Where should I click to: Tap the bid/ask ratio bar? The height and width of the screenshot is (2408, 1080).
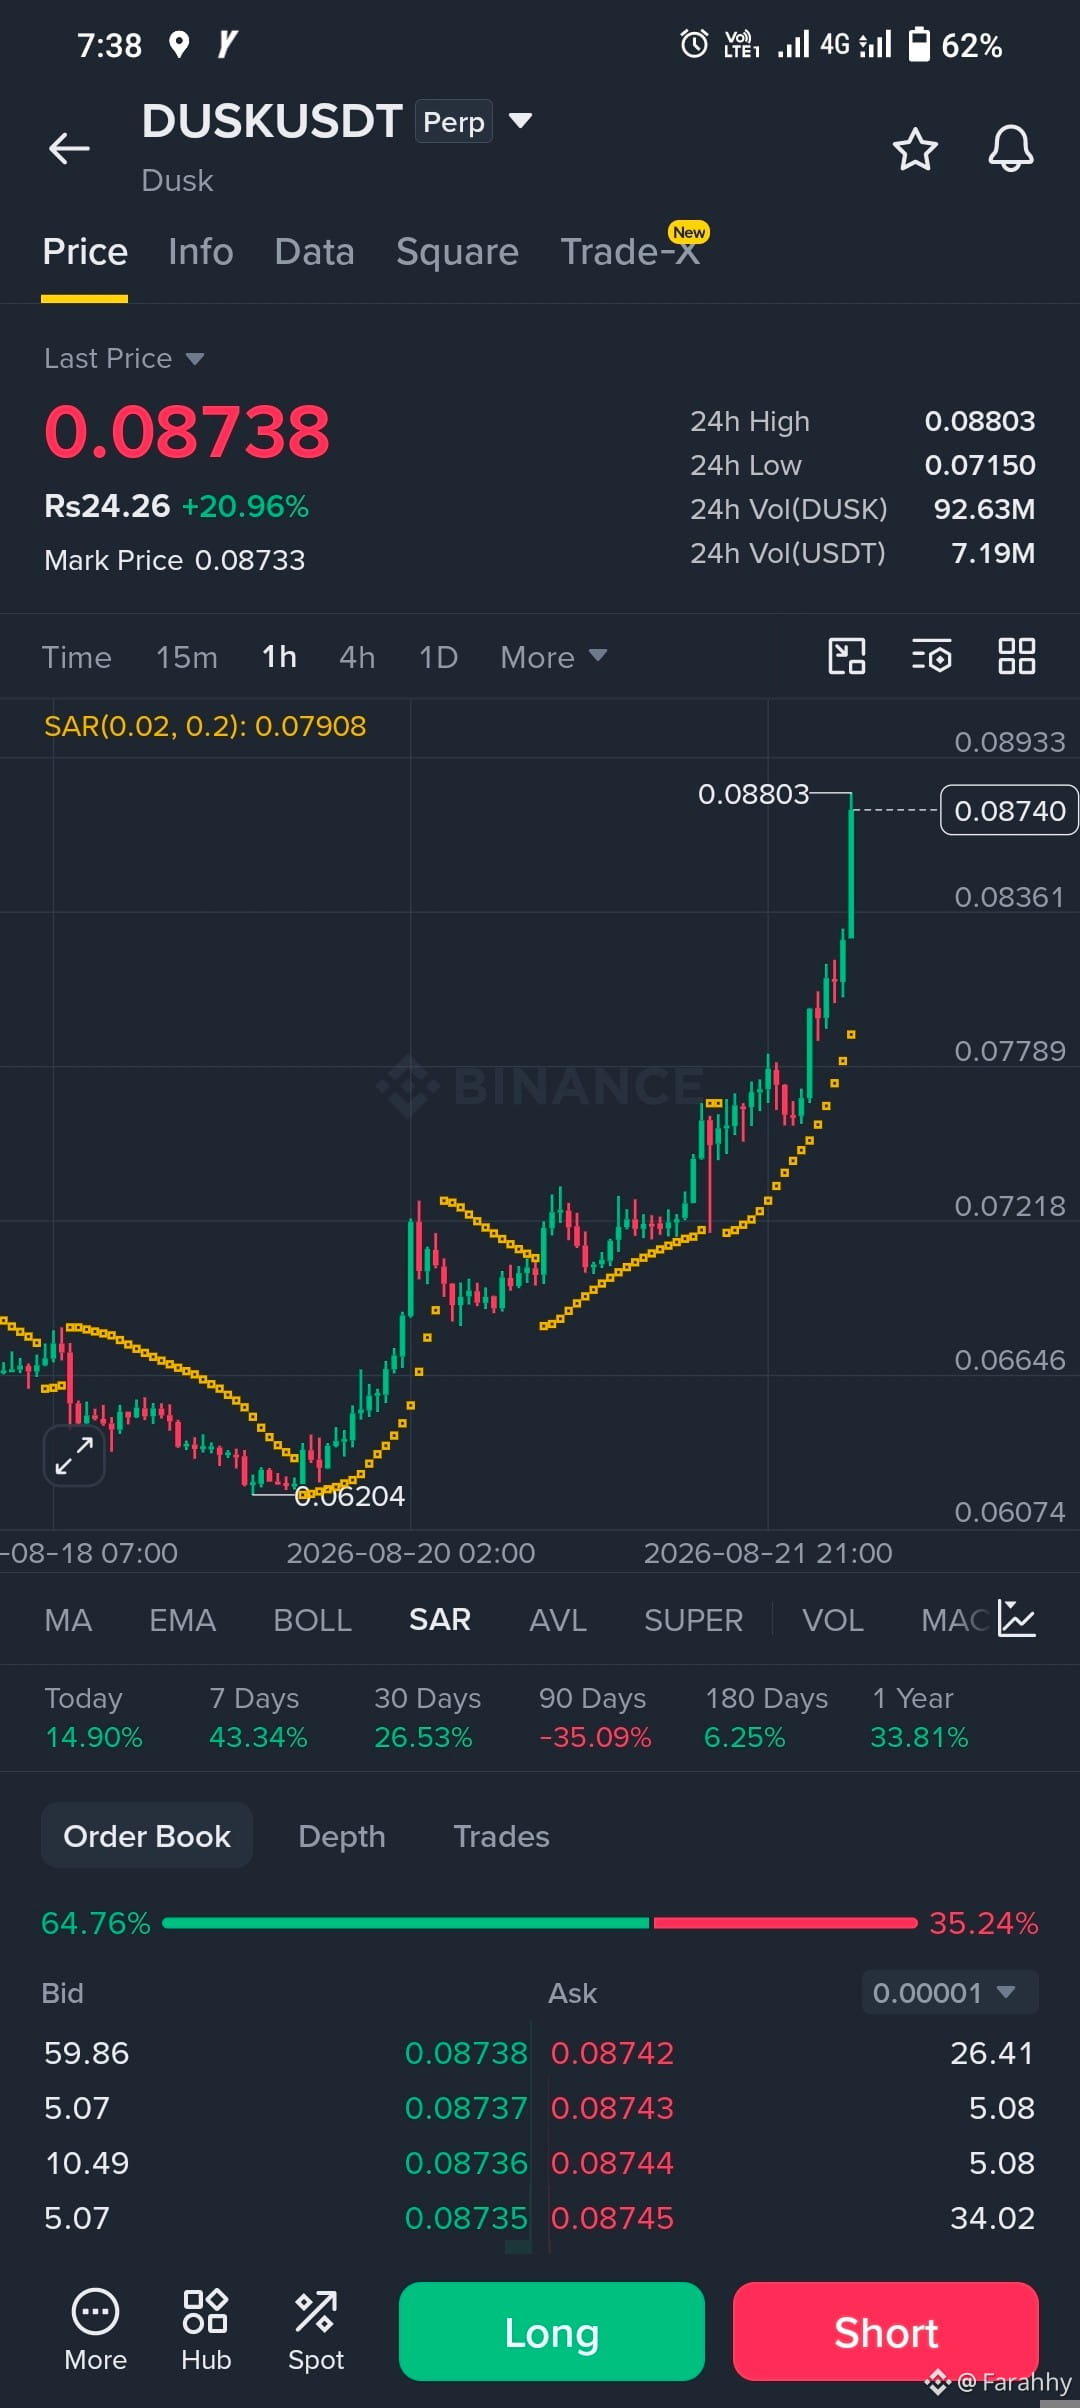[540, 1923]
